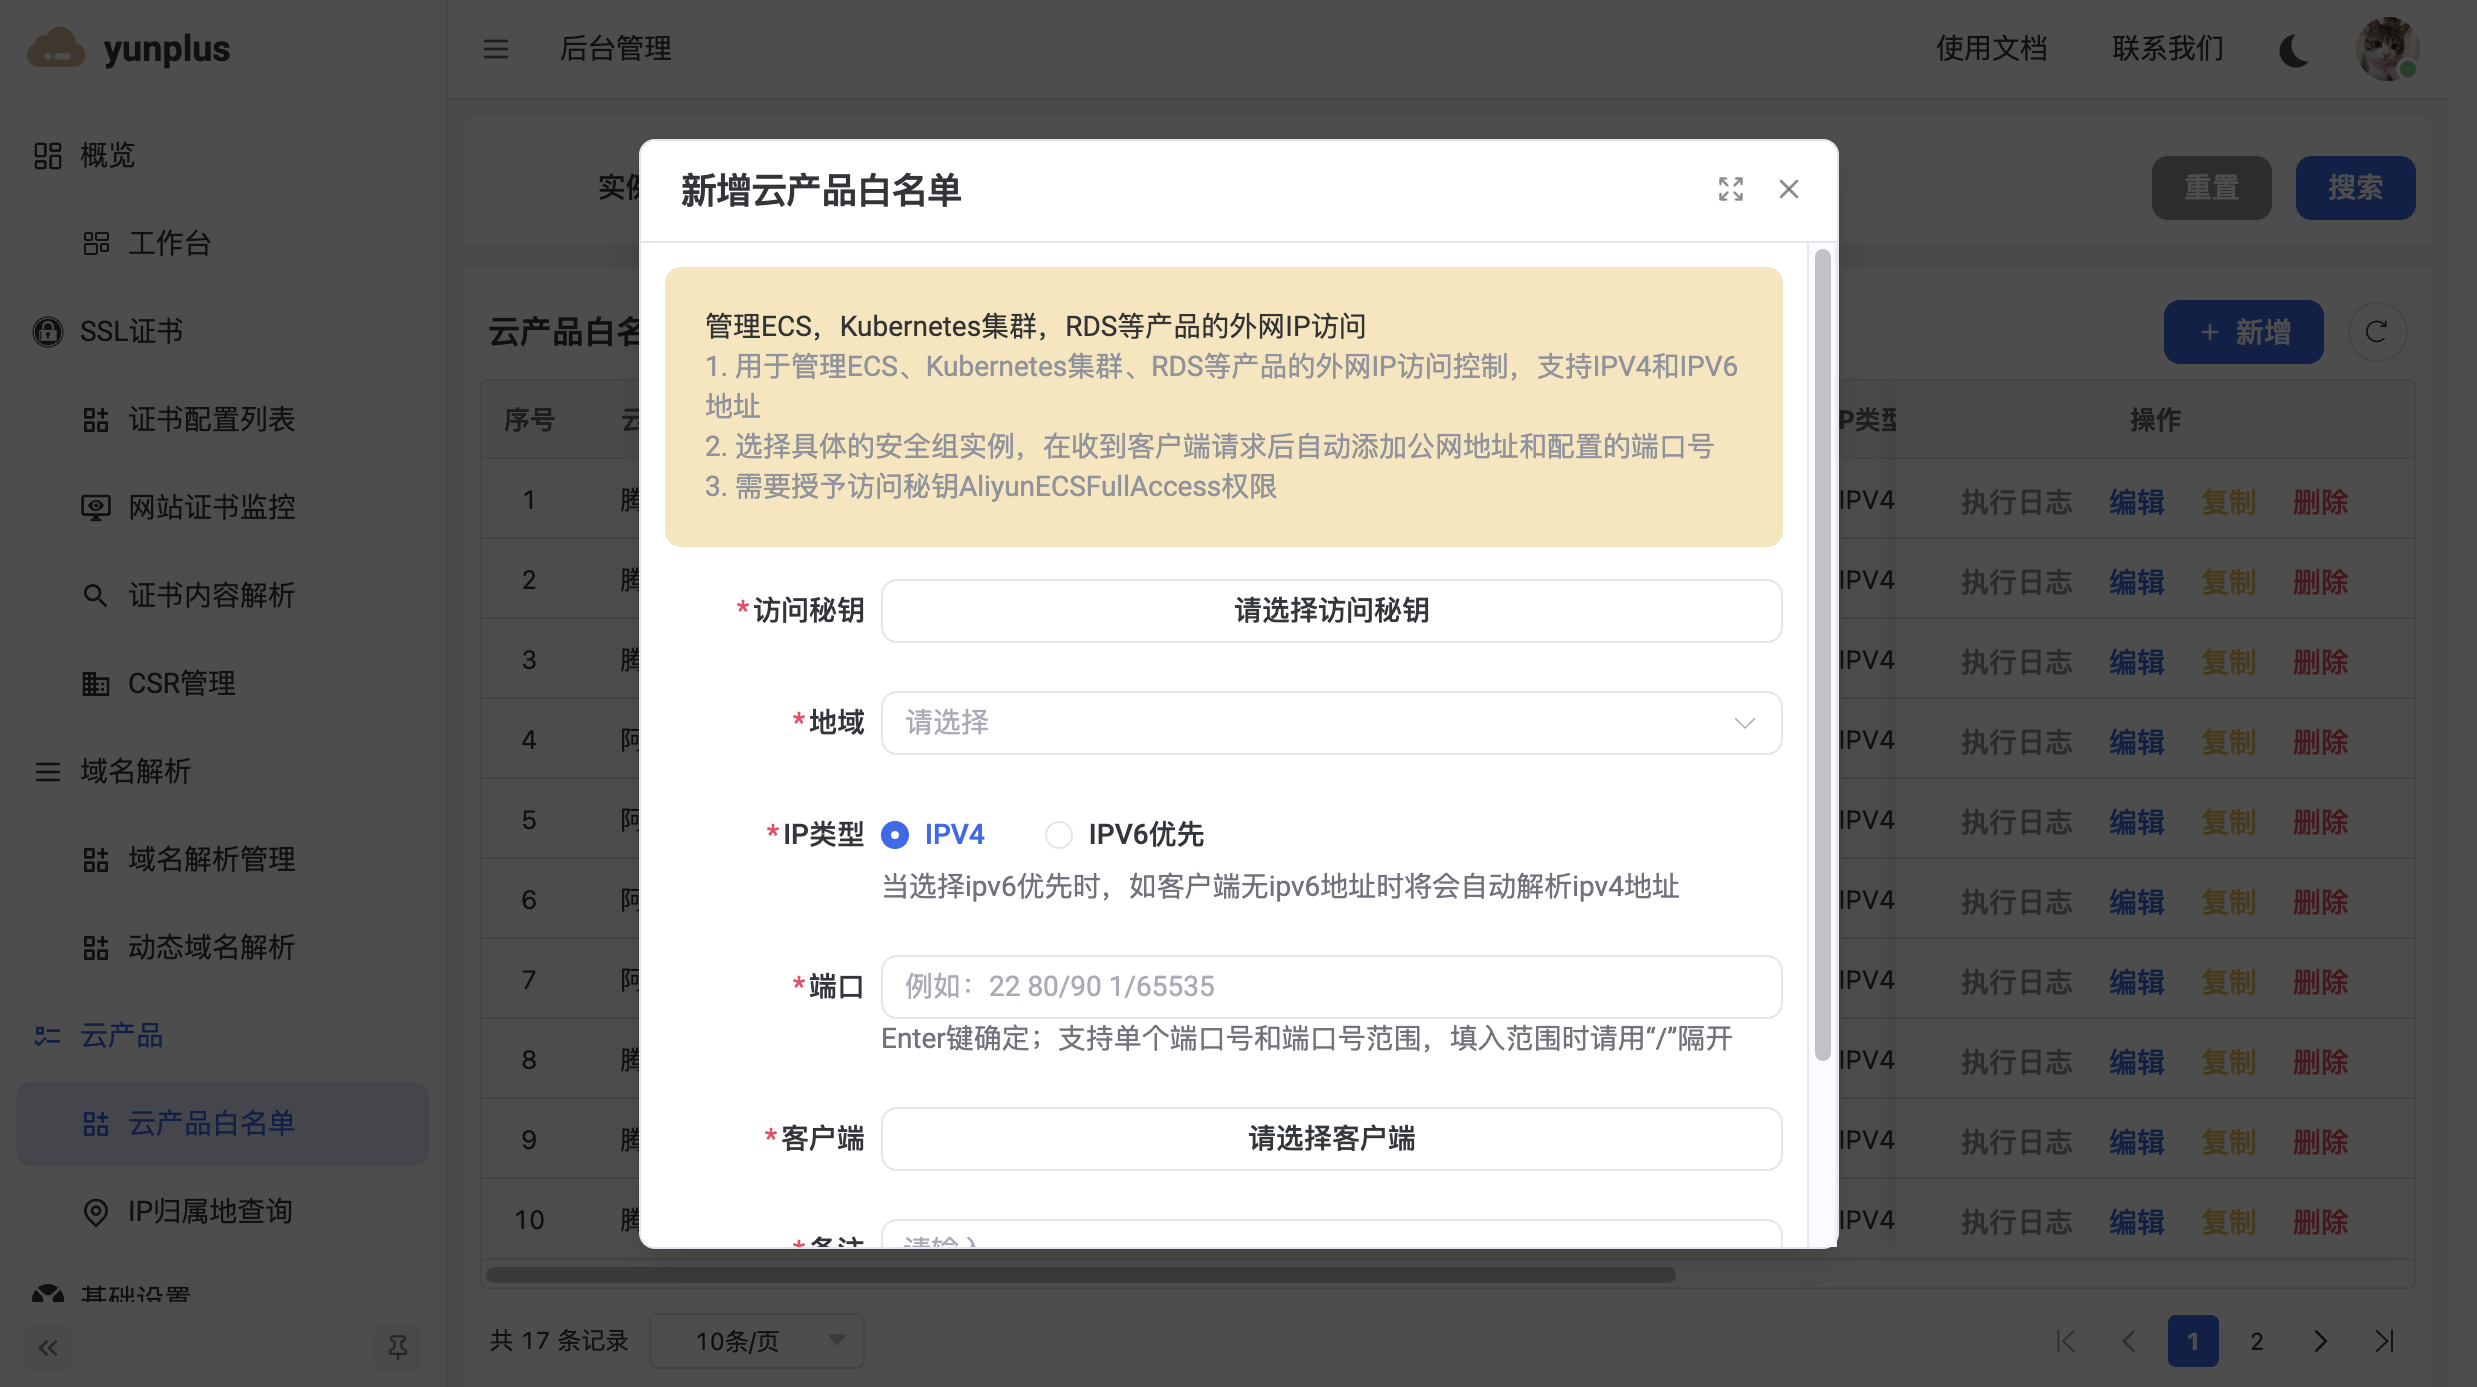Click the 地域 dropdown chevron arrow
The width and height of the screenshot is (2477, 1387).
[1745, 723]
